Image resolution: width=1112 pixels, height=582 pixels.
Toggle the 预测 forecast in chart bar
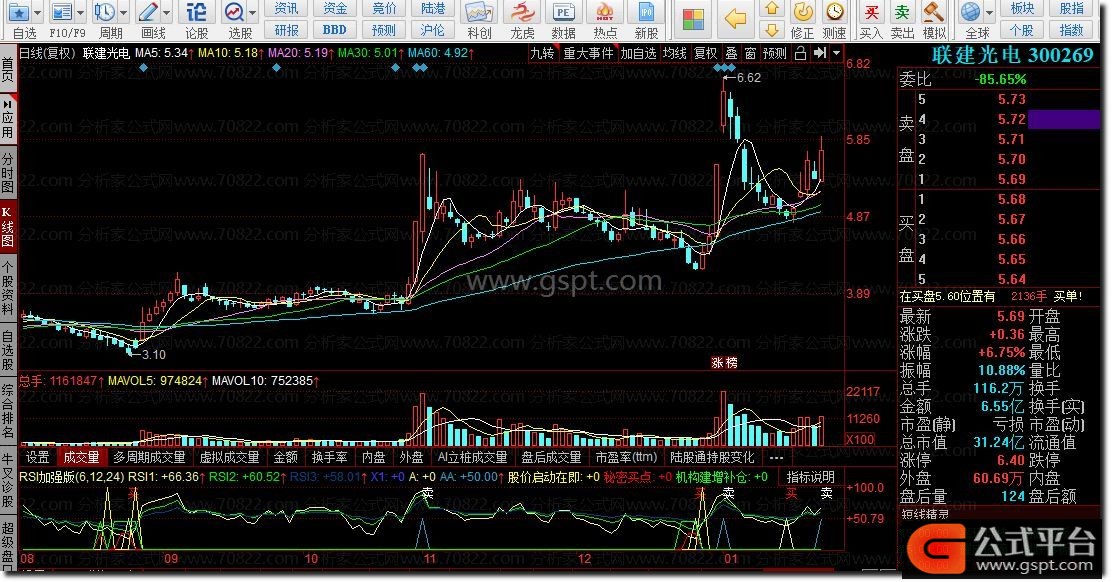[x=774, y=53]
